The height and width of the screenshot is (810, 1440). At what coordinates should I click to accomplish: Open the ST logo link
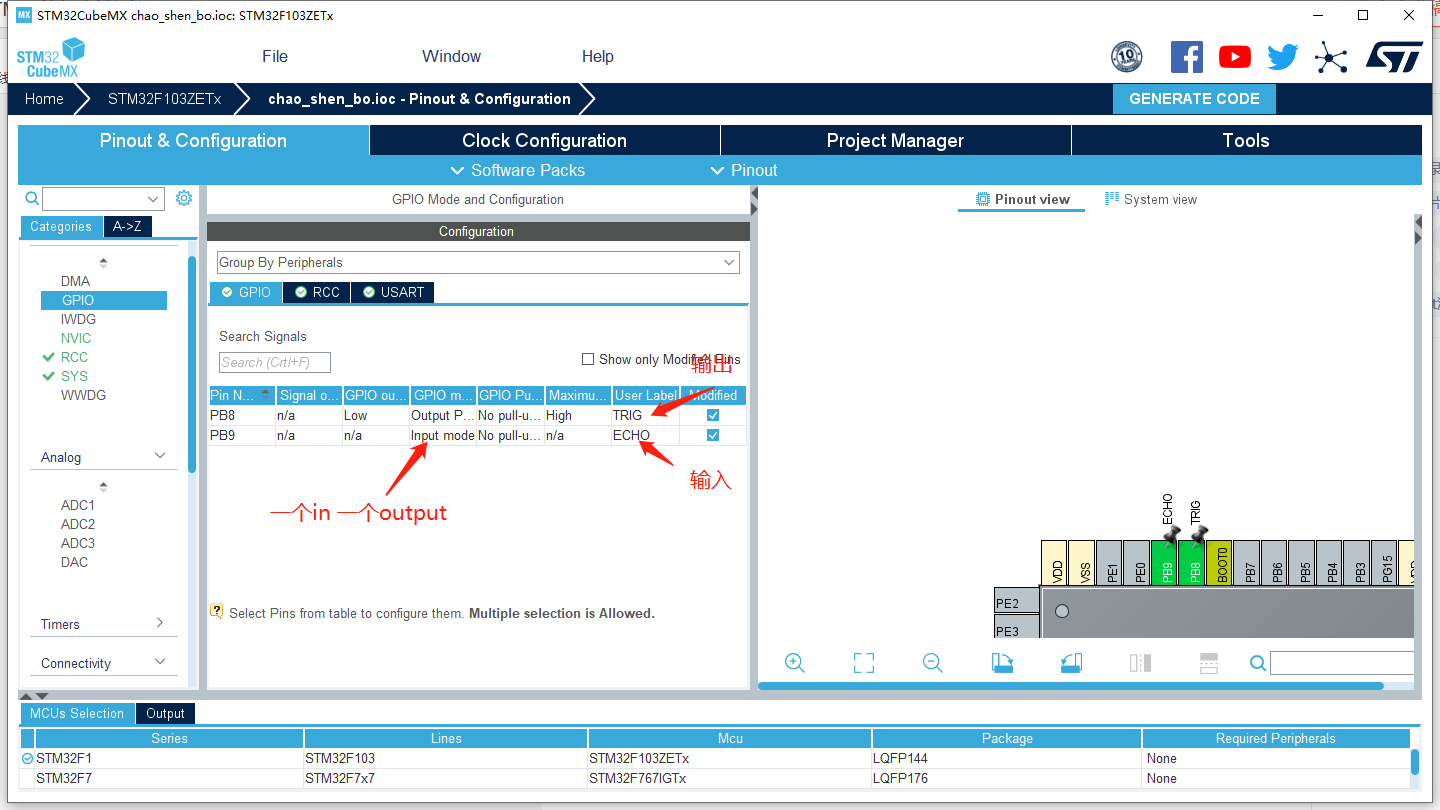[1394, 57]
